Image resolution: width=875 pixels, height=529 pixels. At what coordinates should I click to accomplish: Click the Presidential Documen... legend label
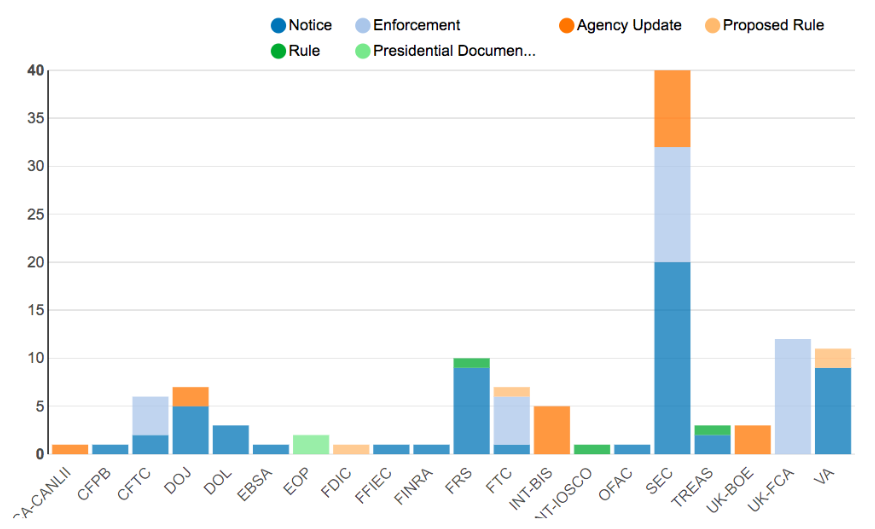coord(454,51)
